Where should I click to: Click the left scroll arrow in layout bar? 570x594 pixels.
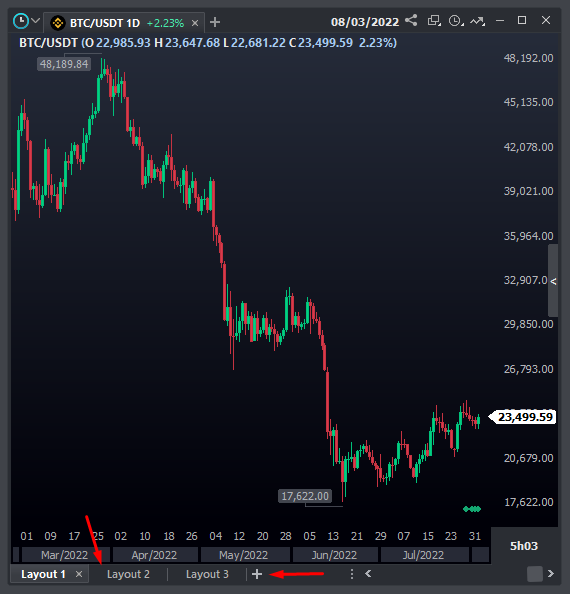[x=368, y=574]
